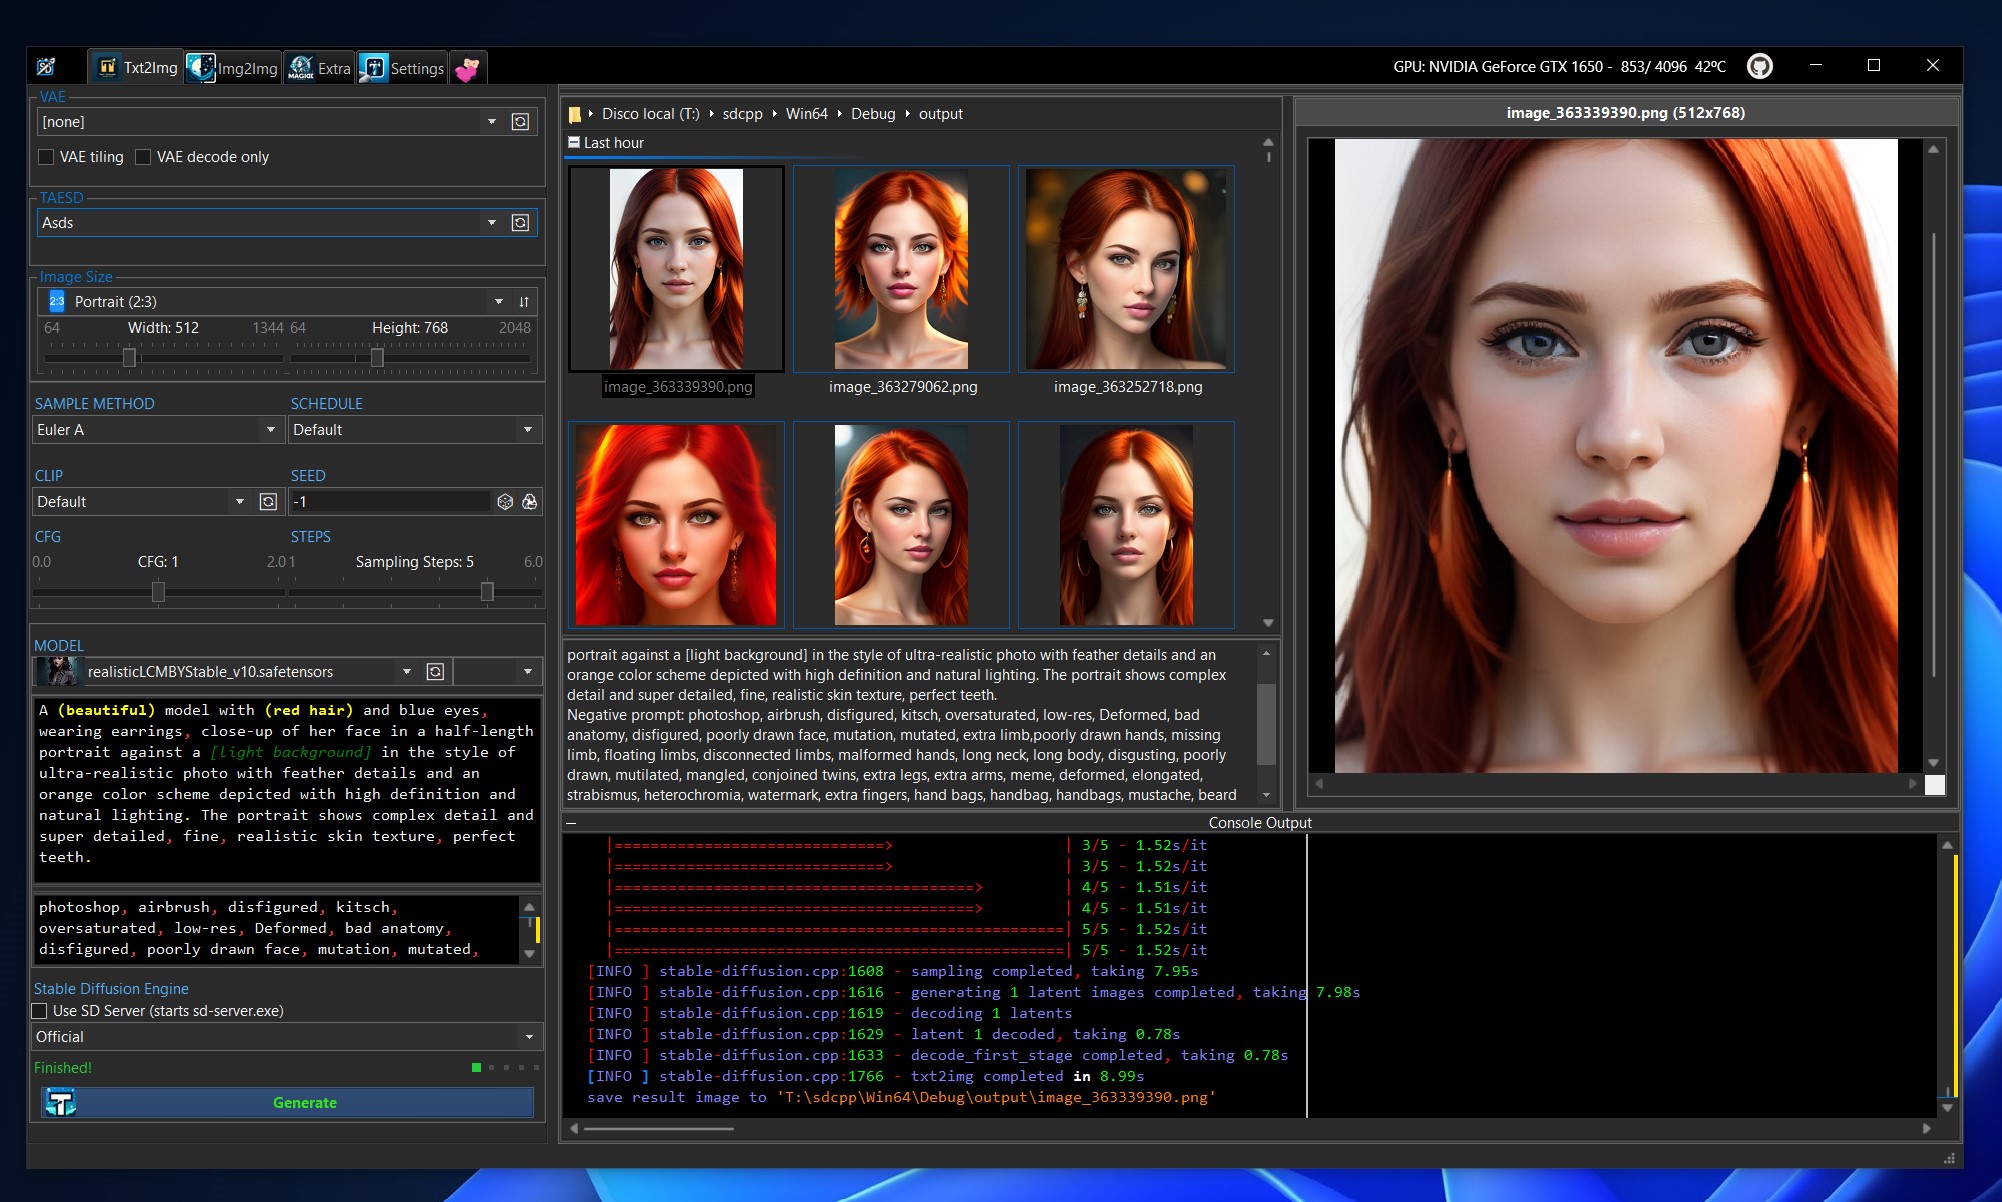
Task: Open the VAE [none] dropdown
Action: tap(491, 121)
